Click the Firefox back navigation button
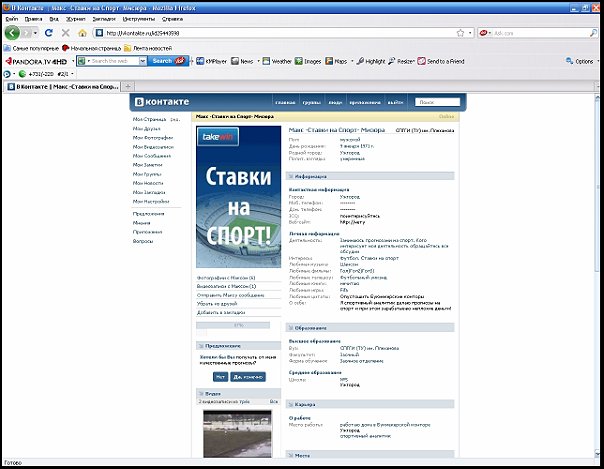The image size is (604, 469). (13, 32)
